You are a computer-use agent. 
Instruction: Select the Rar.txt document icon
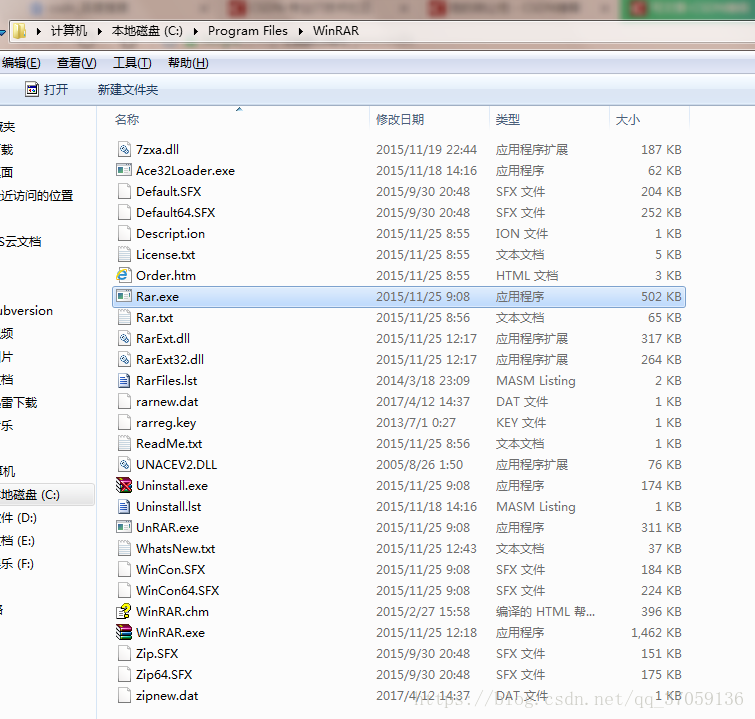pyautogui.click(x=124, y=317)
